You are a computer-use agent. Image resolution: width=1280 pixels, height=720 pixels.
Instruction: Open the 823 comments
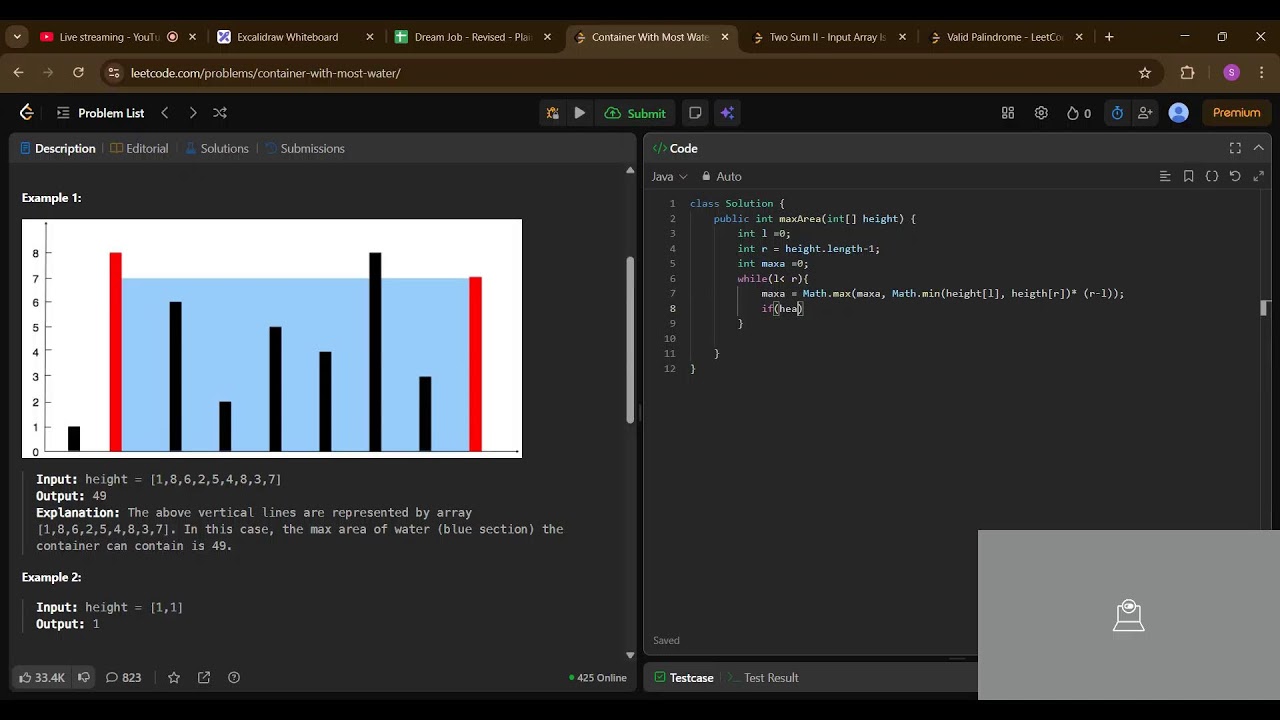pyautogui.click(x=124, y=677)
